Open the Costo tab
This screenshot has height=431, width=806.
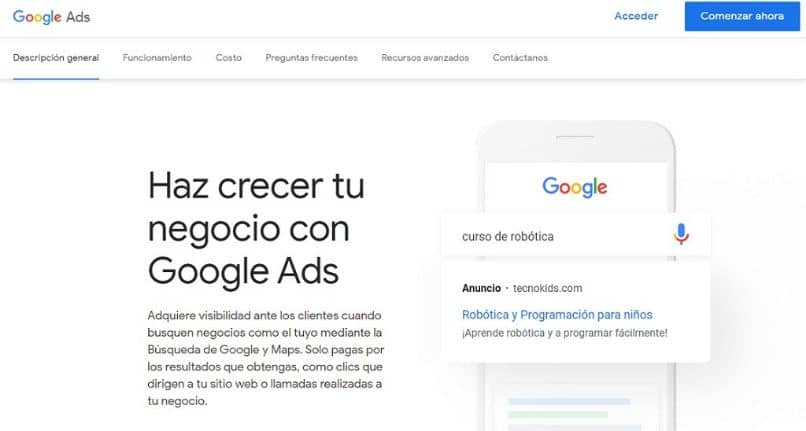coord(229,58)
